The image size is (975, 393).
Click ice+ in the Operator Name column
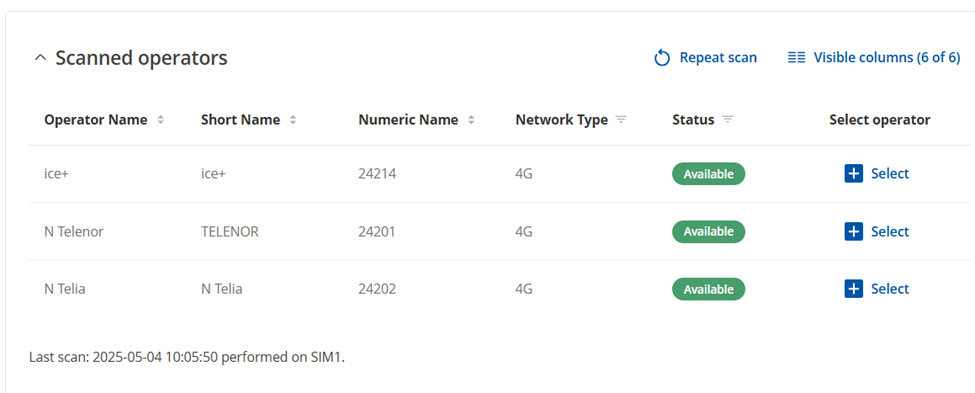(x=57, y=174)
